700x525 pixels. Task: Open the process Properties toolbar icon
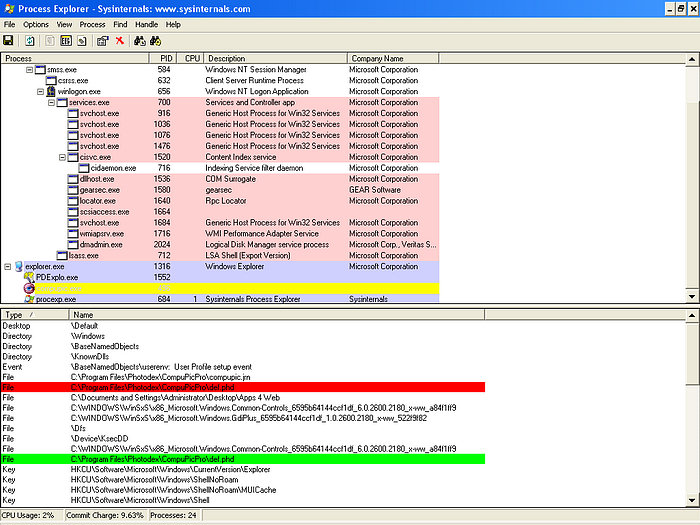click(x=103, y=41)
